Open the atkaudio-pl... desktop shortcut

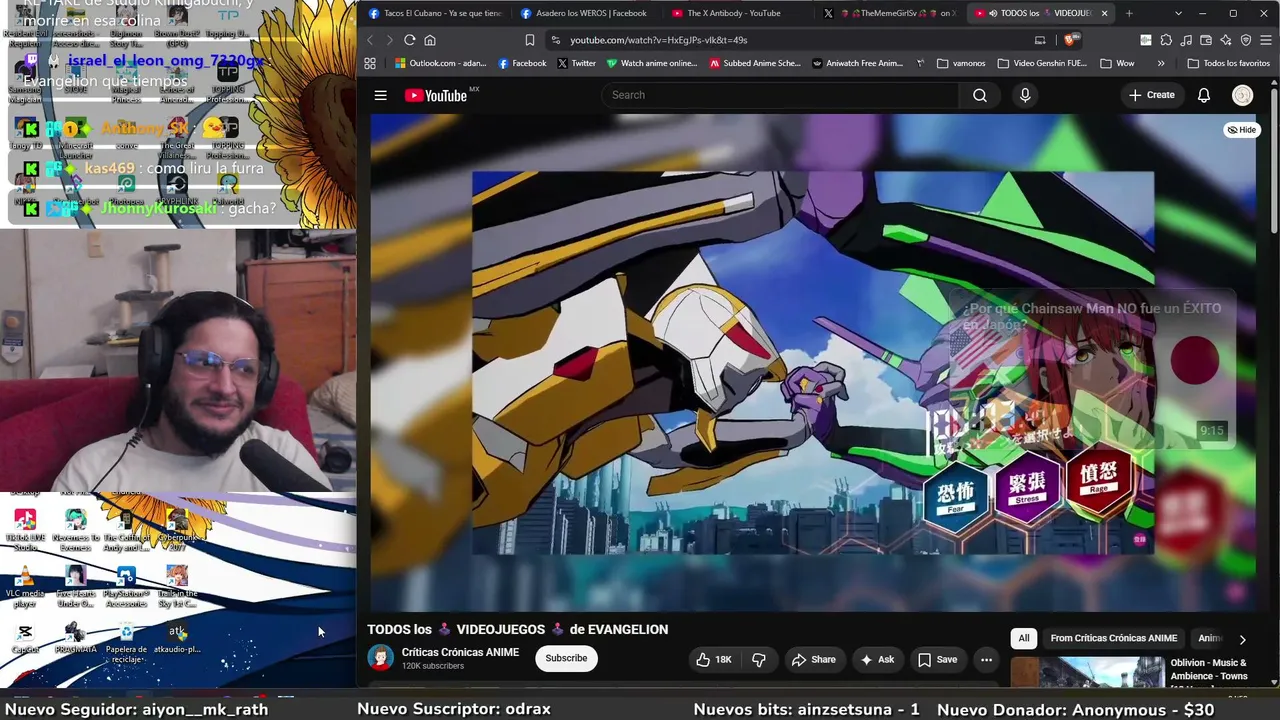pos(177,639)
